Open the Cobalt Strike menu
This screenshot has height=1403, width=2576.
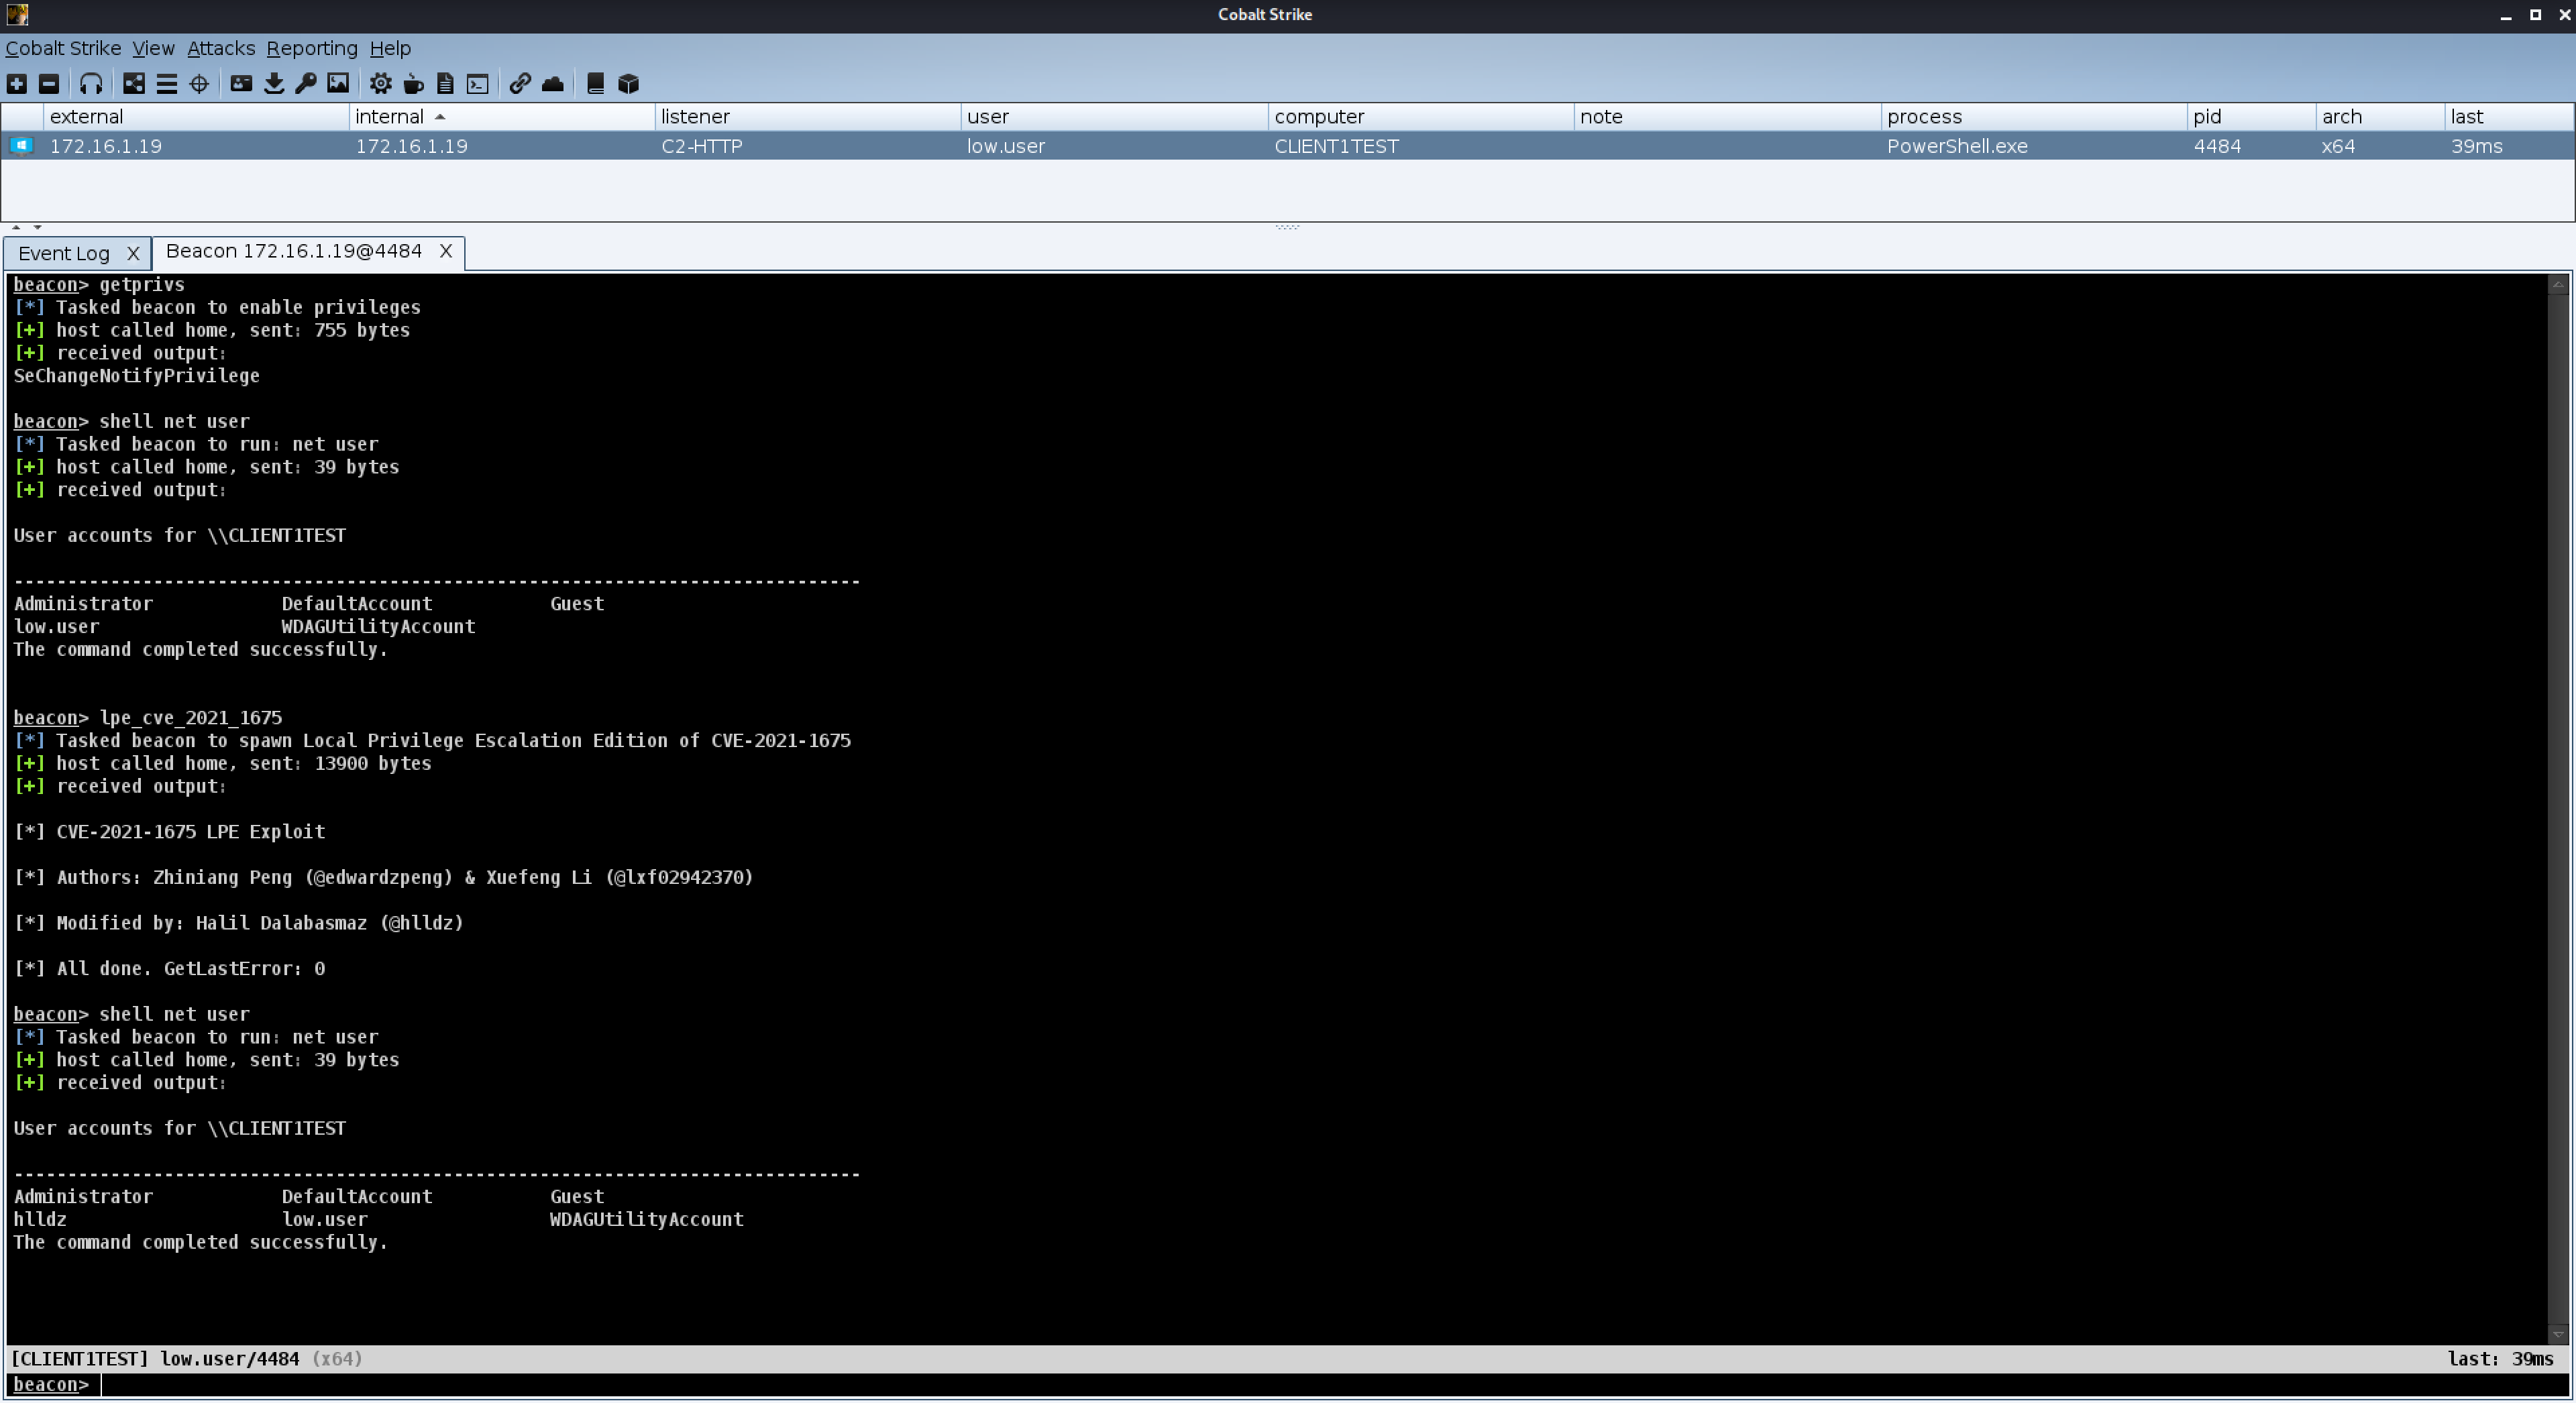click(63, 48)
